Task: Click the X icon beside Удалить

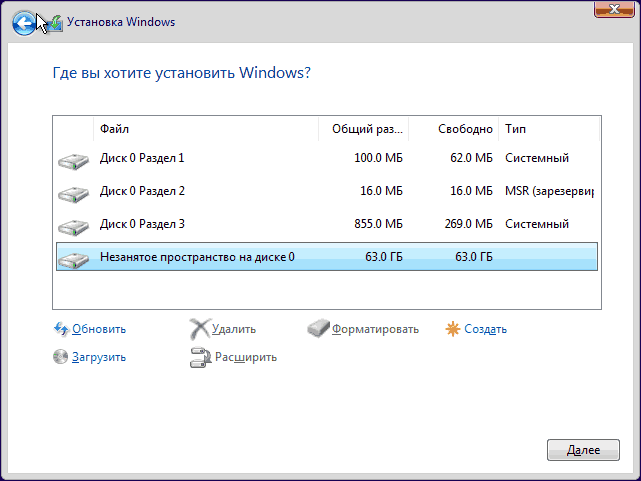Action: pos(200,329)
